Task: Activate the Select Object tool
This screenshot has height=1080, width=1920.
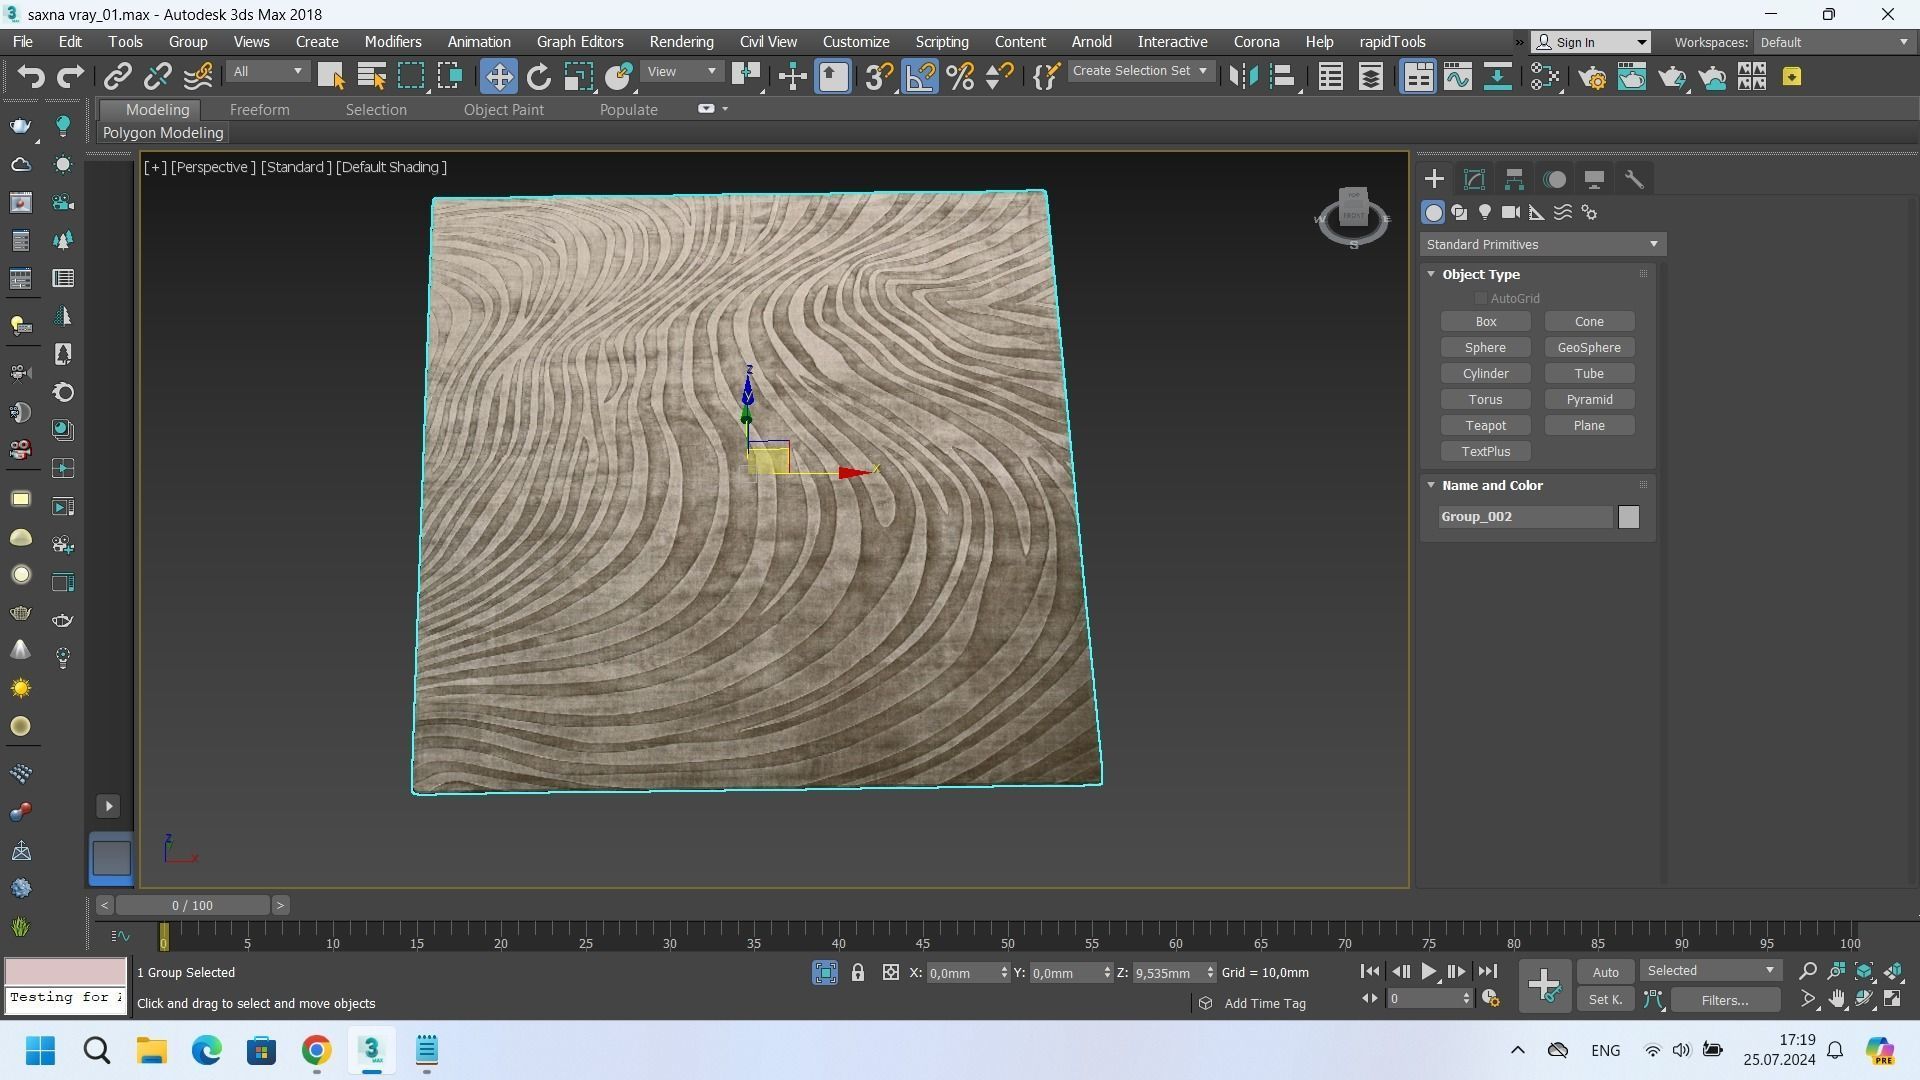Action: click(331, 77)
